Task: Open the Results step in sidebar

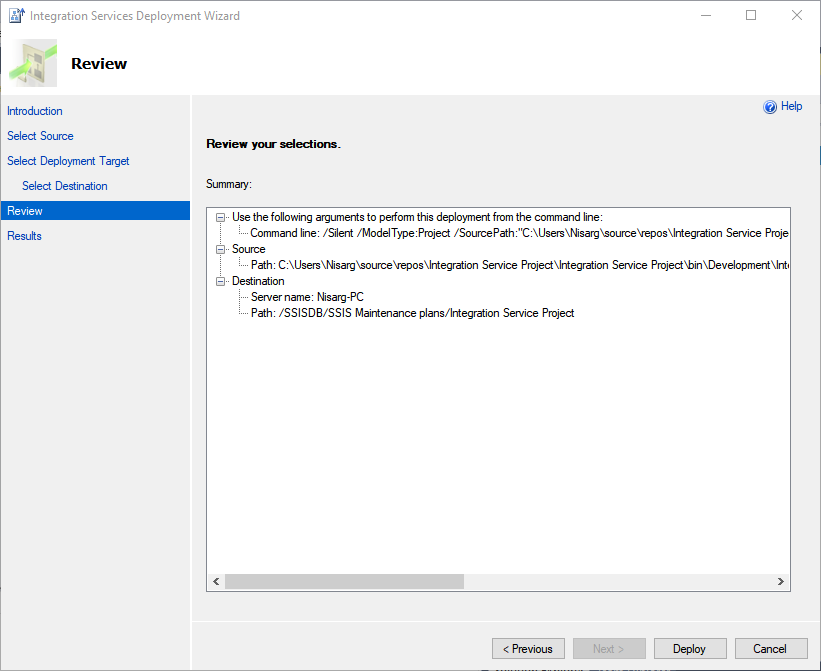Action: (25, 236)
